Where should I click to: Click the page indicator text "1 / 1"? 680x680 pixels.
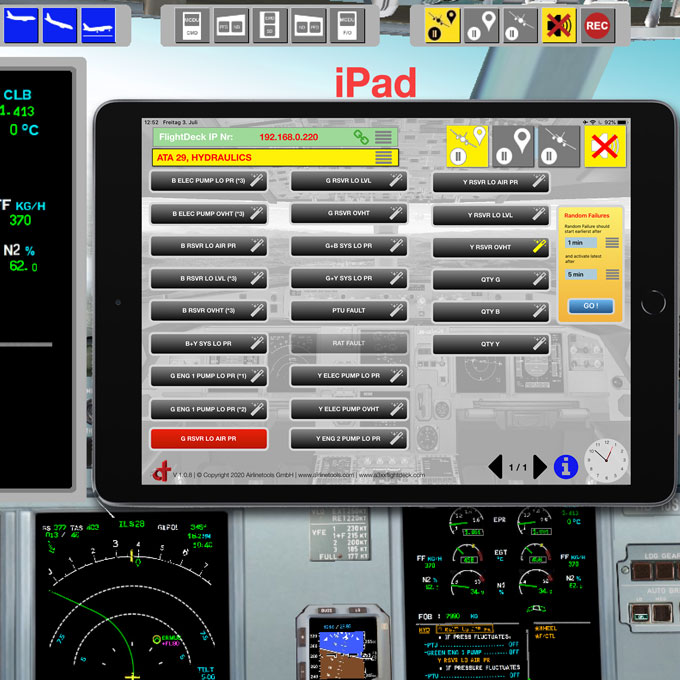518,467
